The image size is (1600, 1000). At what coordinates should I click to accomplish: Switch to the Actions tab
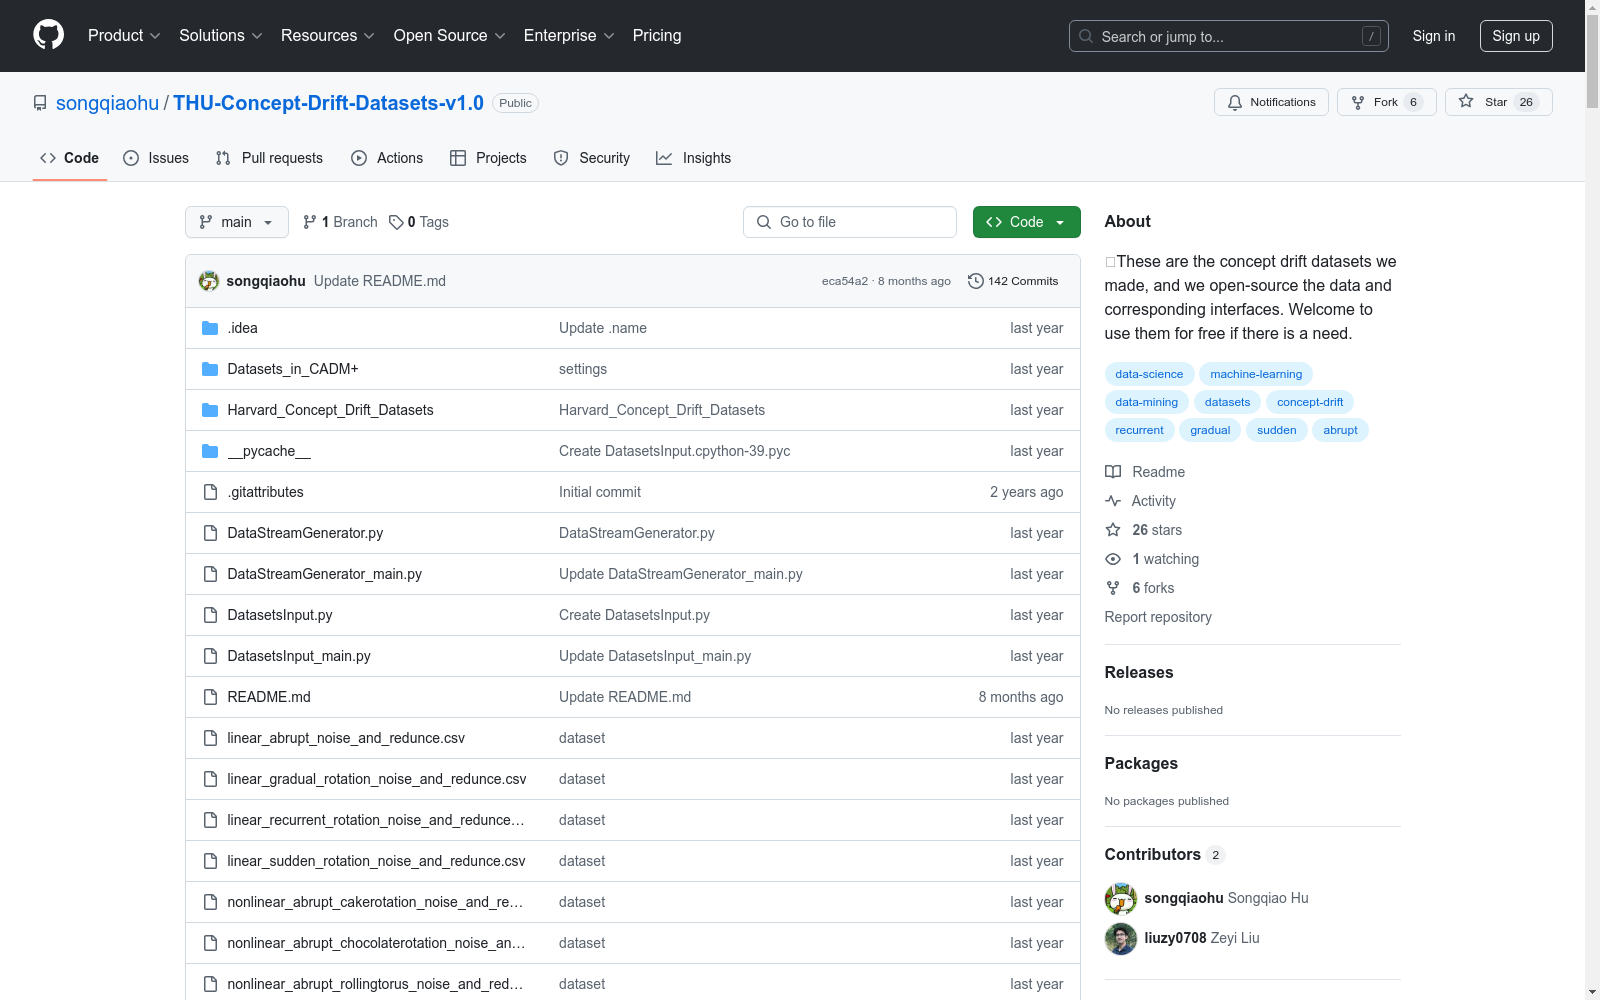(387, 158)
